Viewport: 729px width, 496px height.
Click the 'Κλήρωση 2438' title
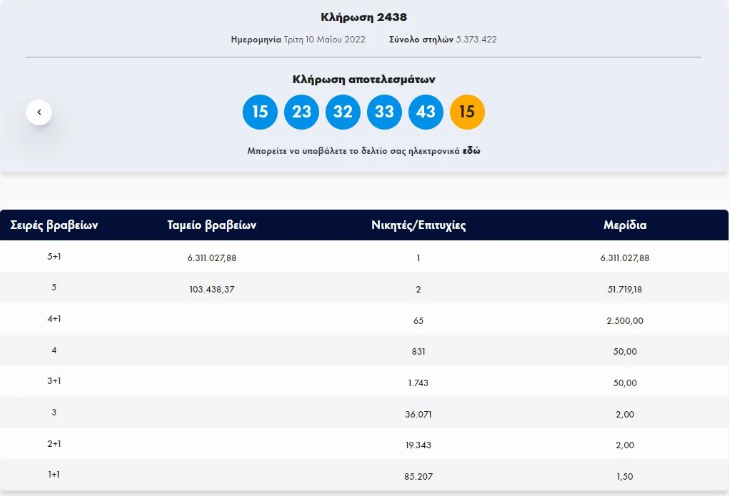pos(364,17)
